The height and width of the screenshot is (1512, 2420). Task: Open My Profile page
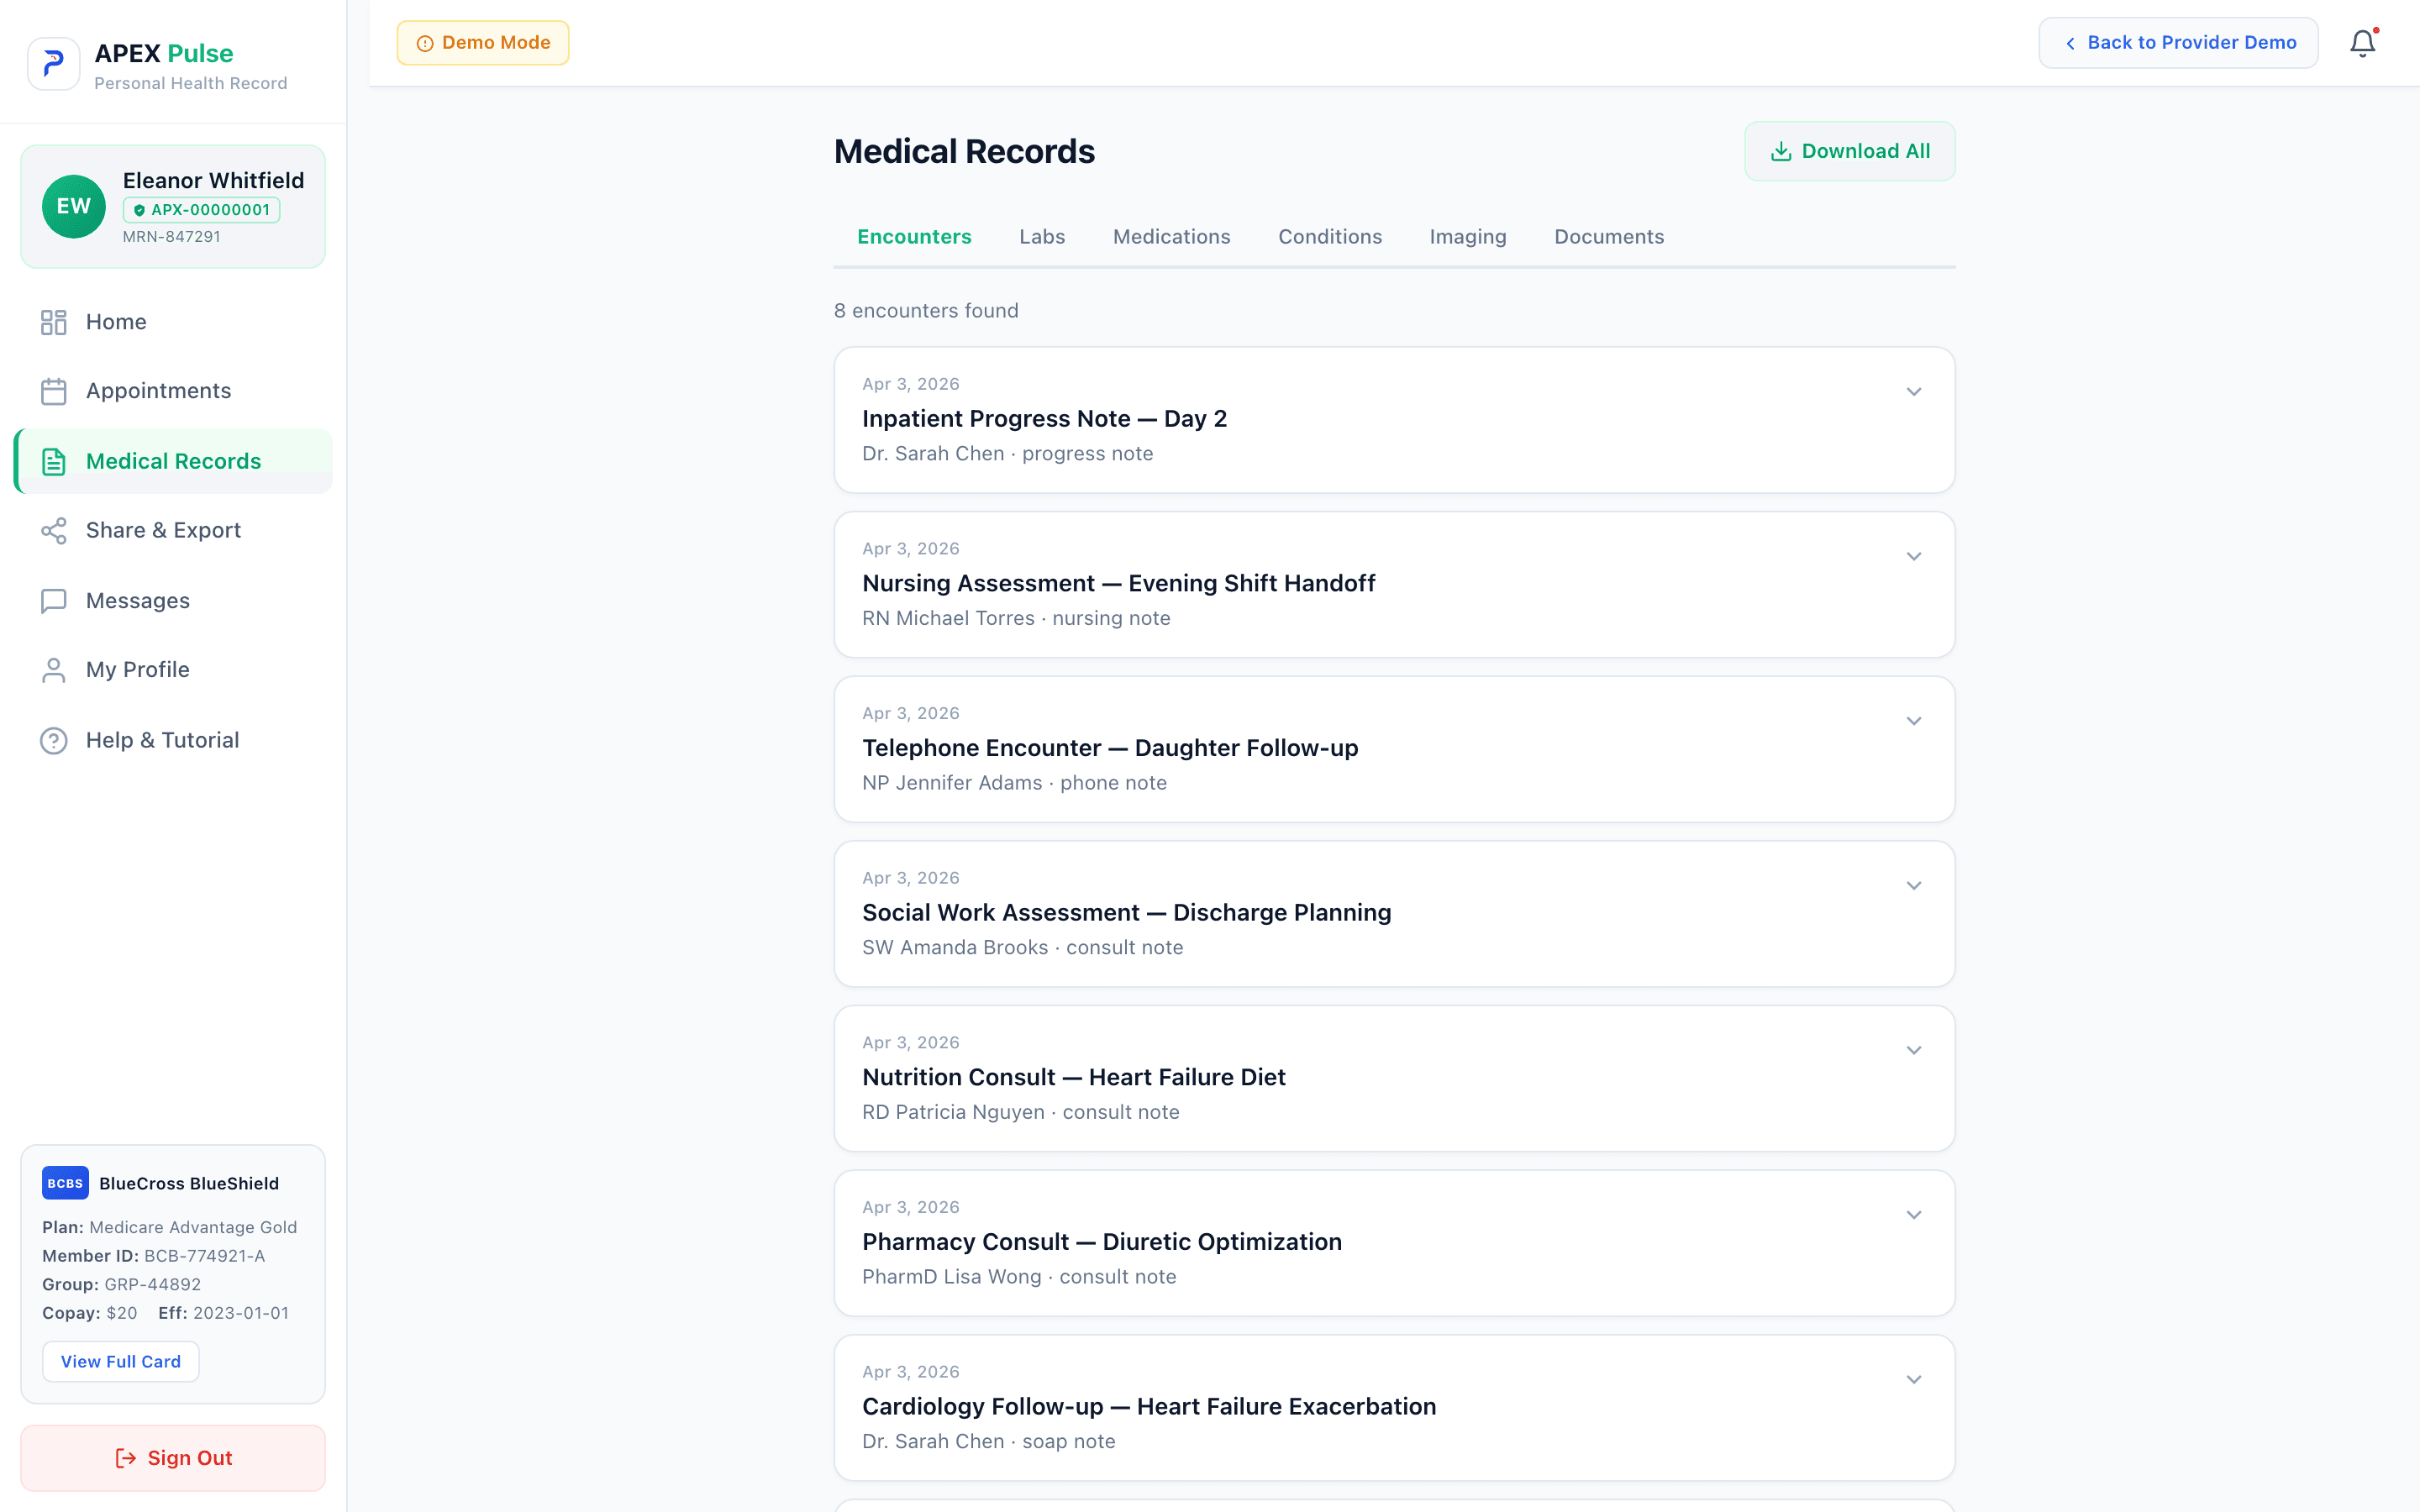[x=173, y=670]
